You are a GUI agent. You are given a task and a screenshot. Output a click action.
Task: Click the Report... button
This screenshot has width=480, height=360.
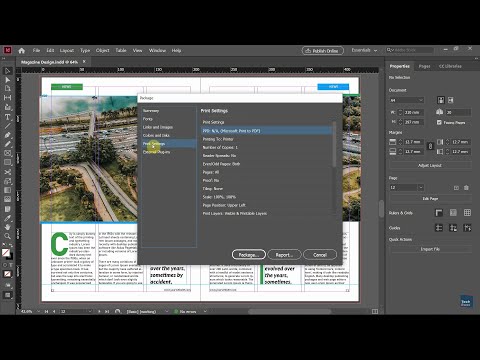[x=284, y=255]
